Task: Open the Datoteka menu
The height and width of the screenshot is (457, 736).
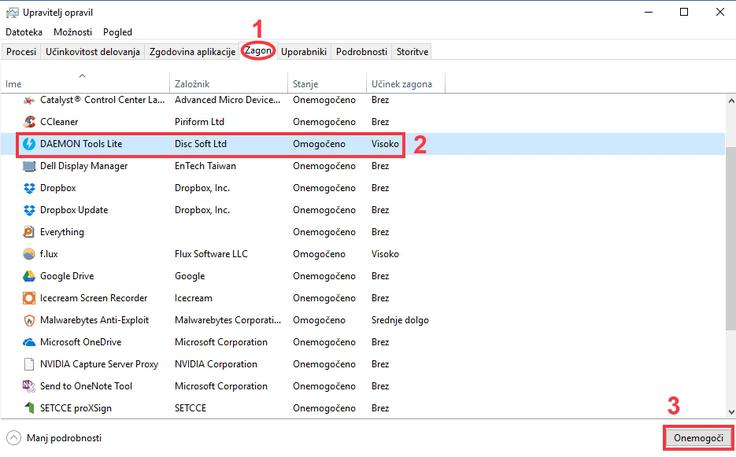Action: 24,32
